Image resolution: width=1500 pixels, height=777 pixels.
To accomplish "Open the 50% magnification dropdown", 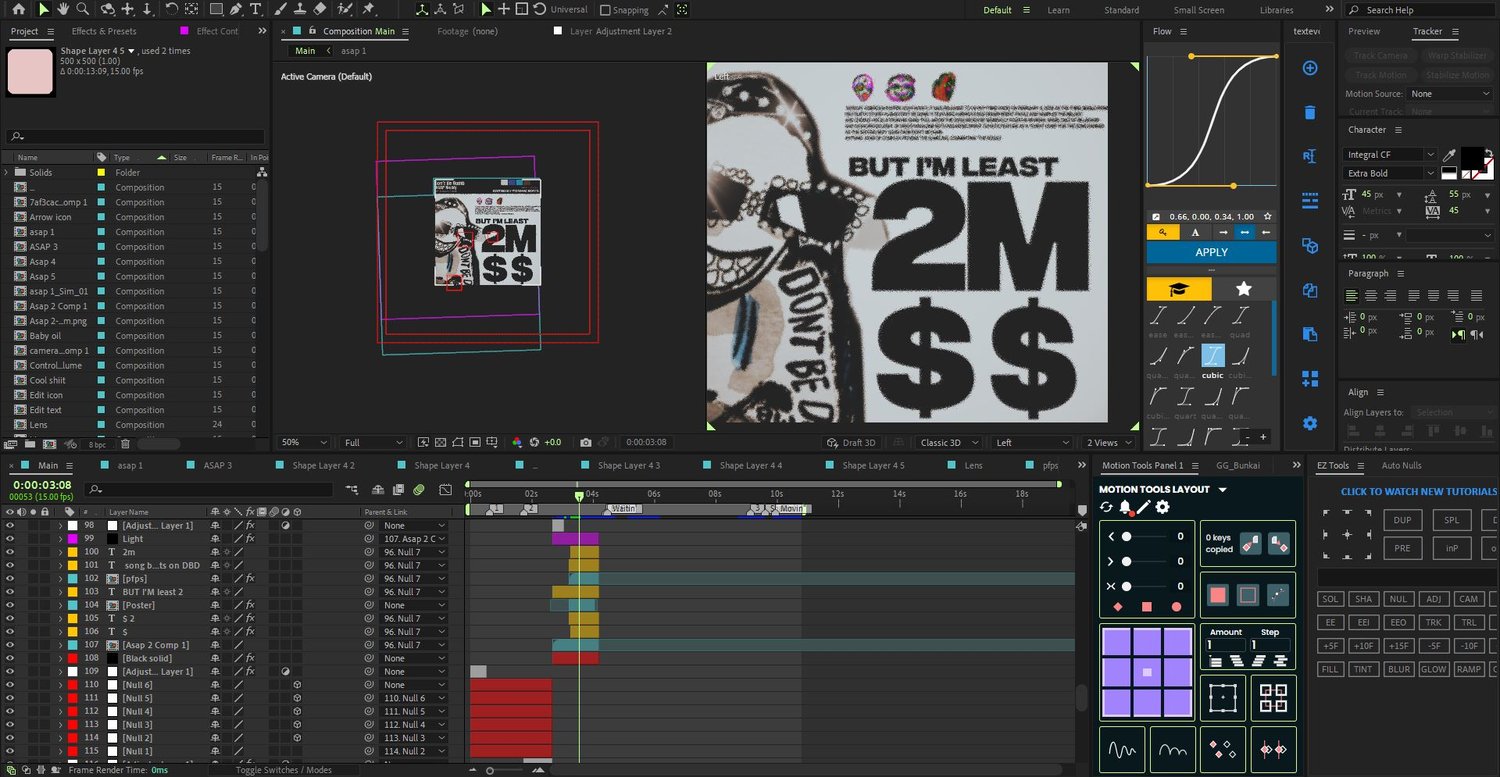I will click(x=304, y=442).
